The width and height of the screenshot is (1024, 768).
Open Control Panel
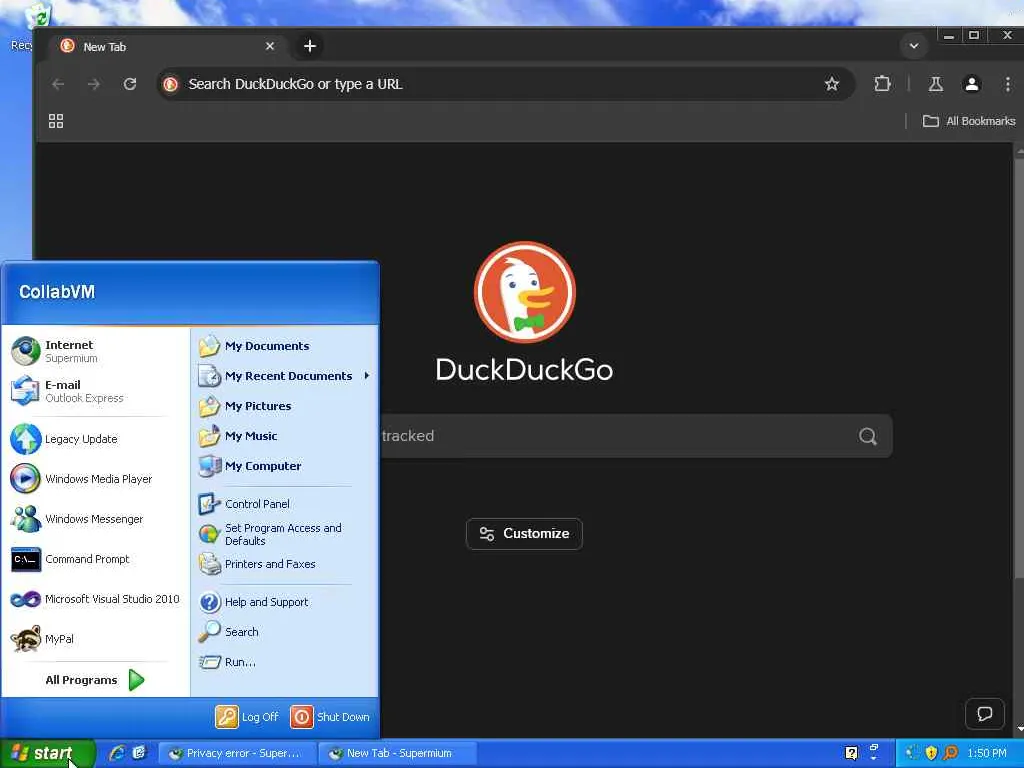tap(284, 504)
